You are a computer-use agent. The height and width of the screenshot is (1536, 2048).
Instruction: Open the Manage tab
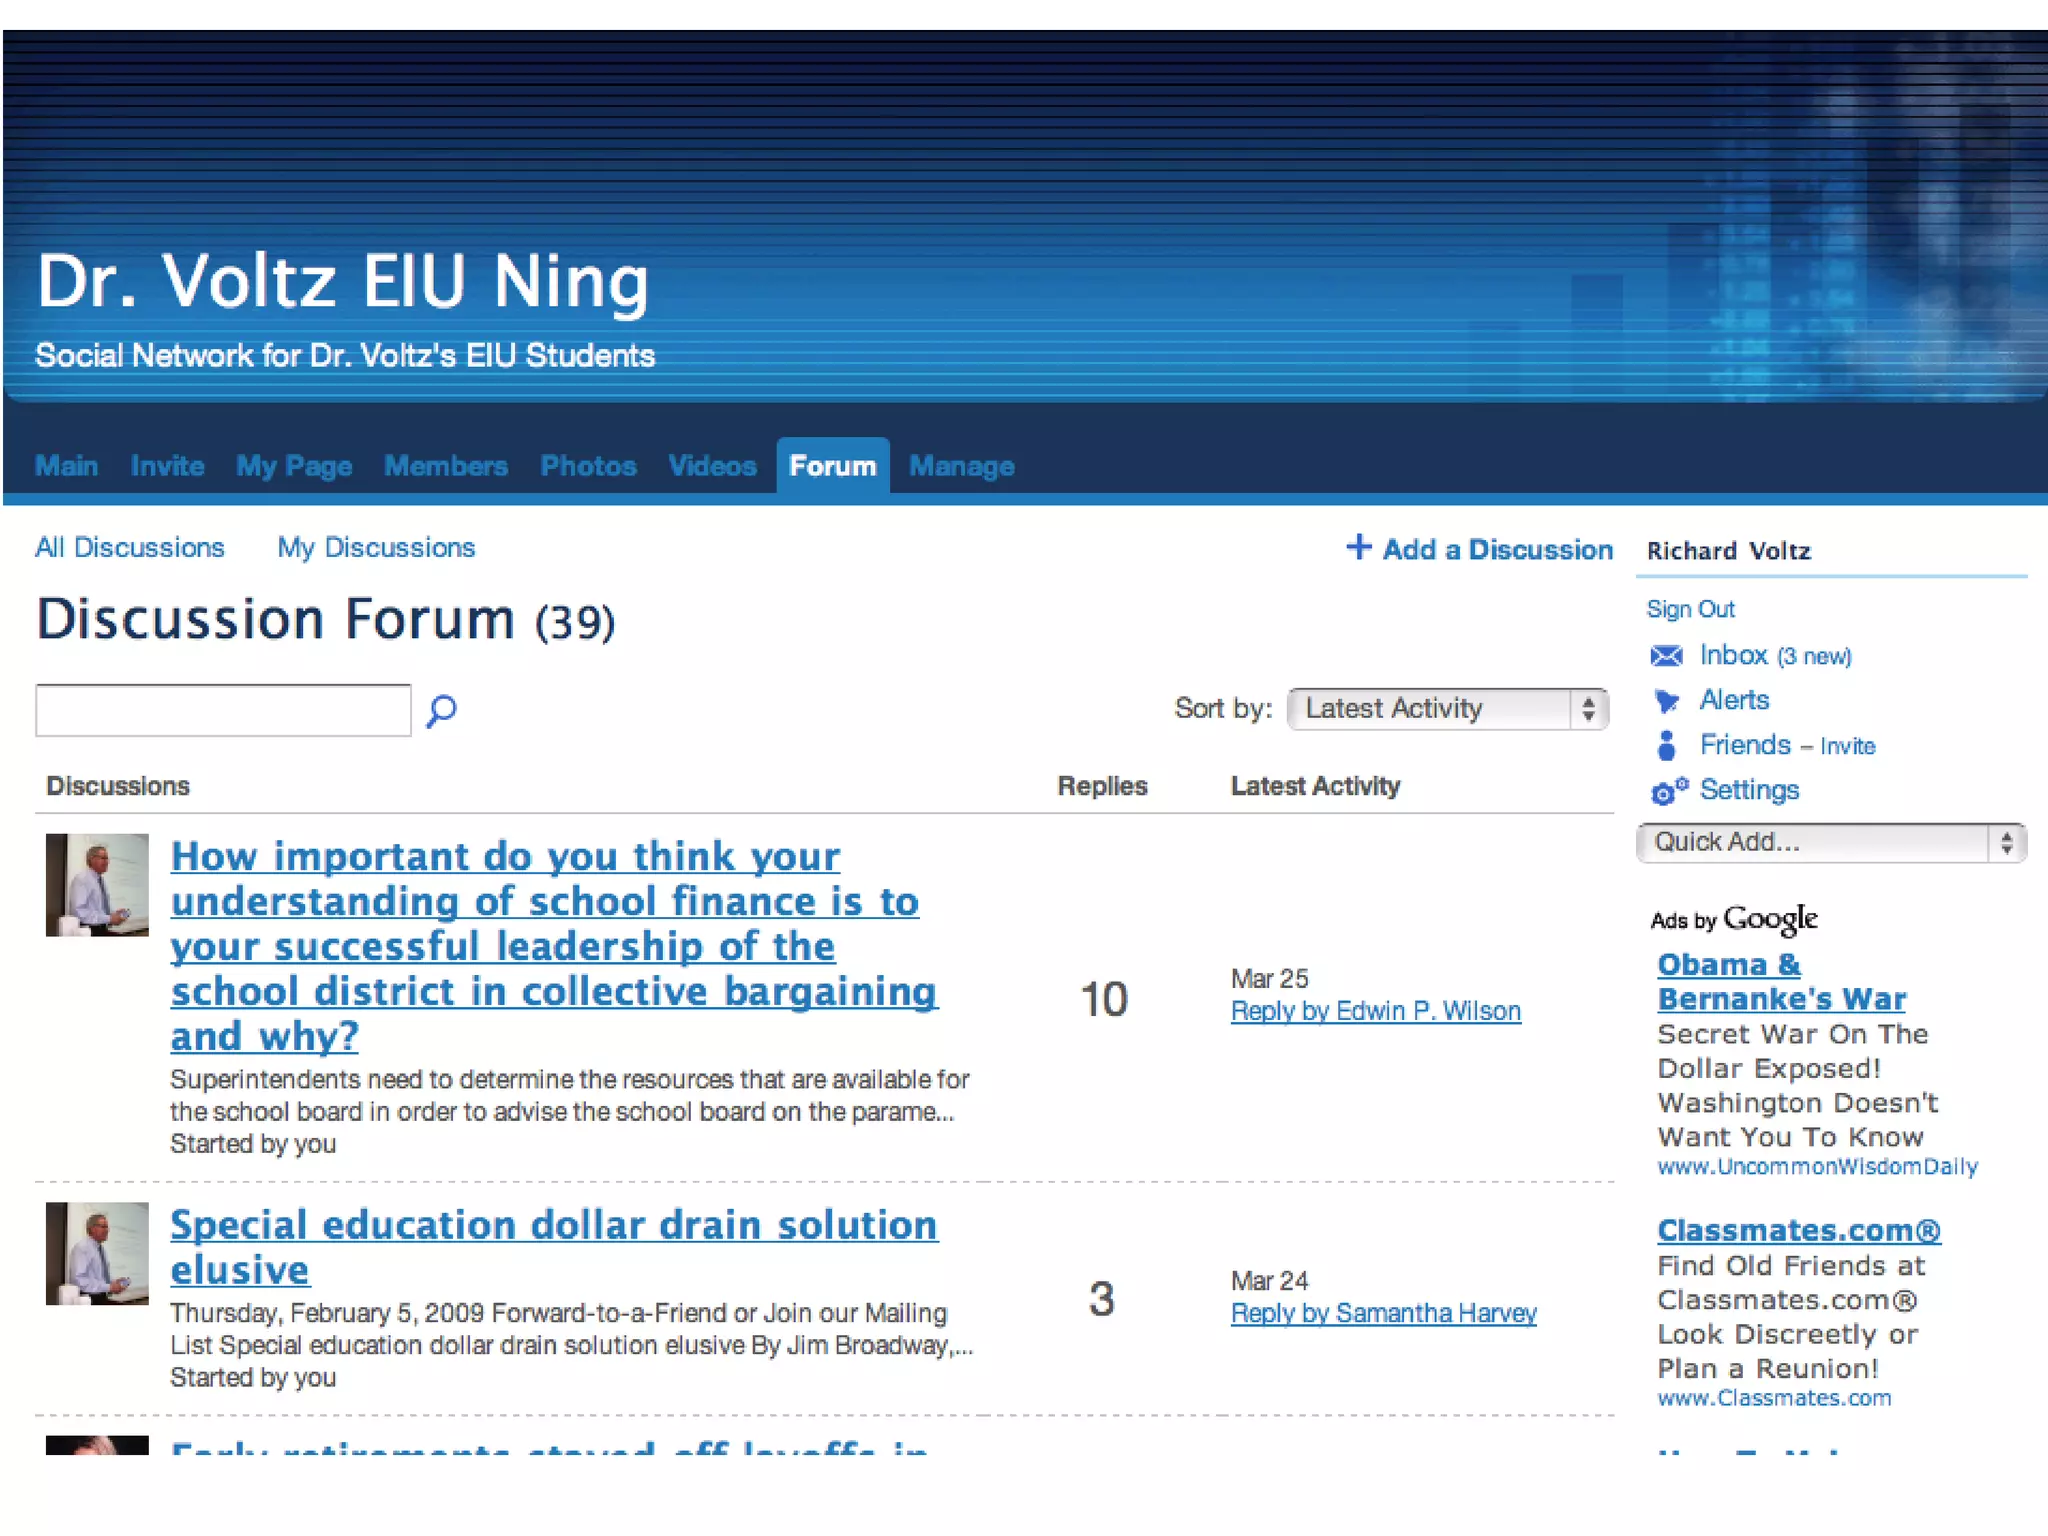(961, 466)
